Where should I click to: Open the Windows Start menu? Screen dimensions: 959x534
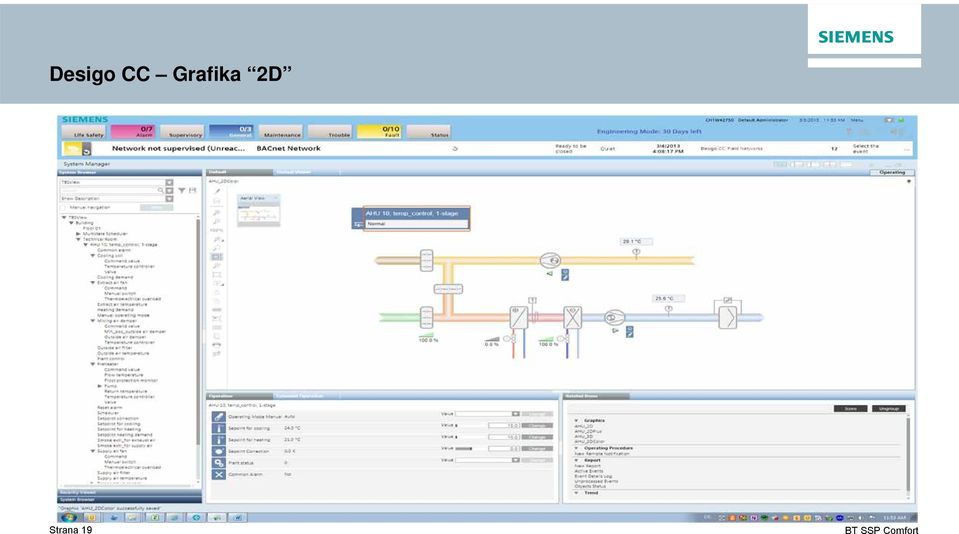click(x=68, y=517)
